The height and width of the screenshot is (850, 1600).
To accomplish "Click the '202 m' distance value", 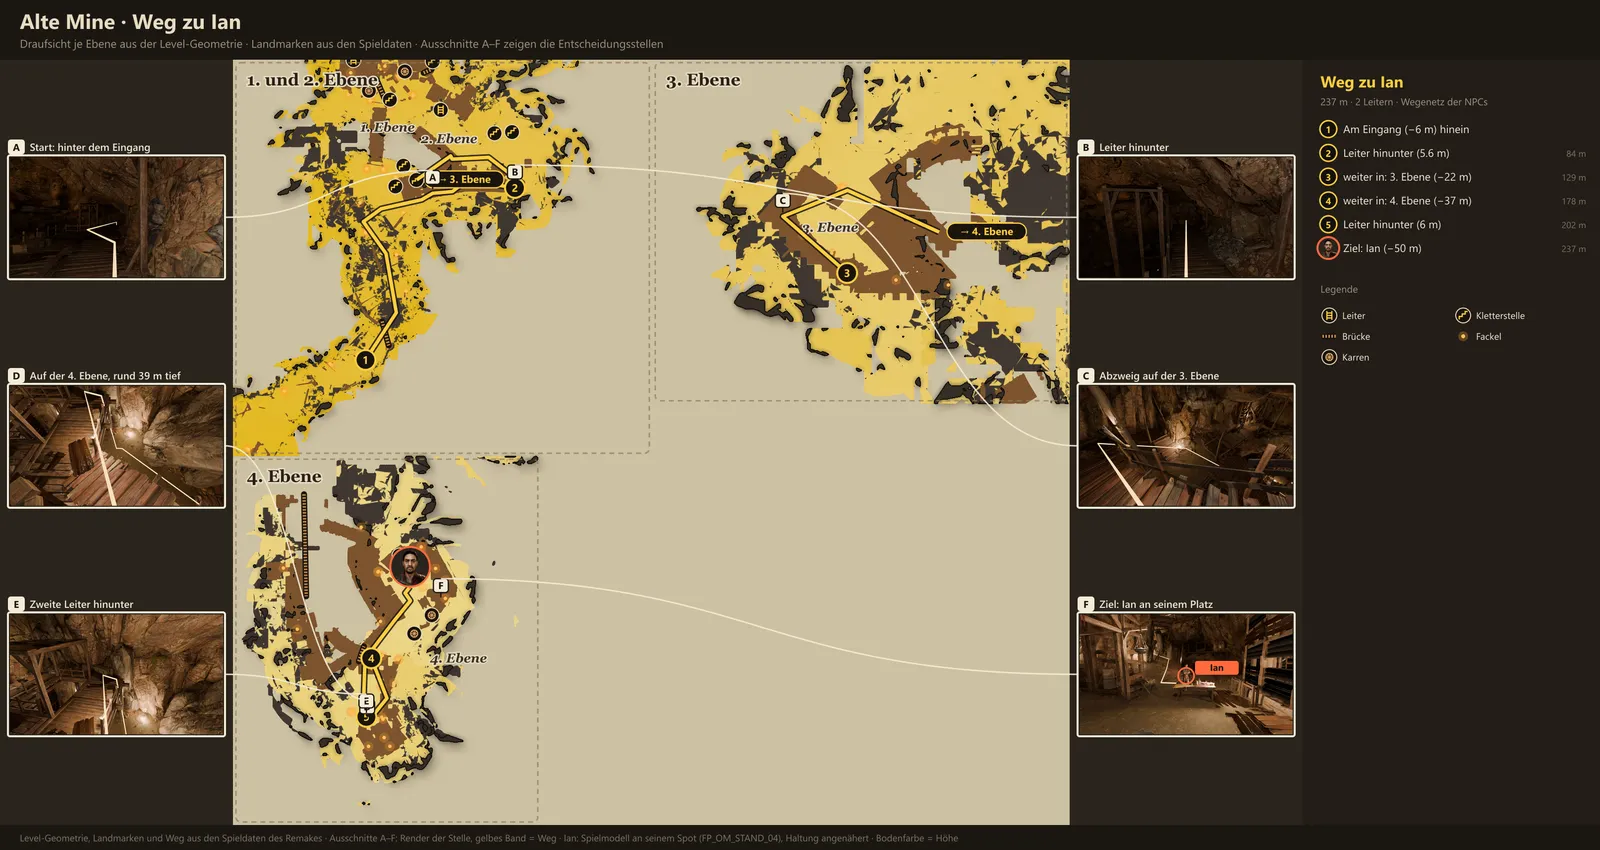I will 1573,226.
